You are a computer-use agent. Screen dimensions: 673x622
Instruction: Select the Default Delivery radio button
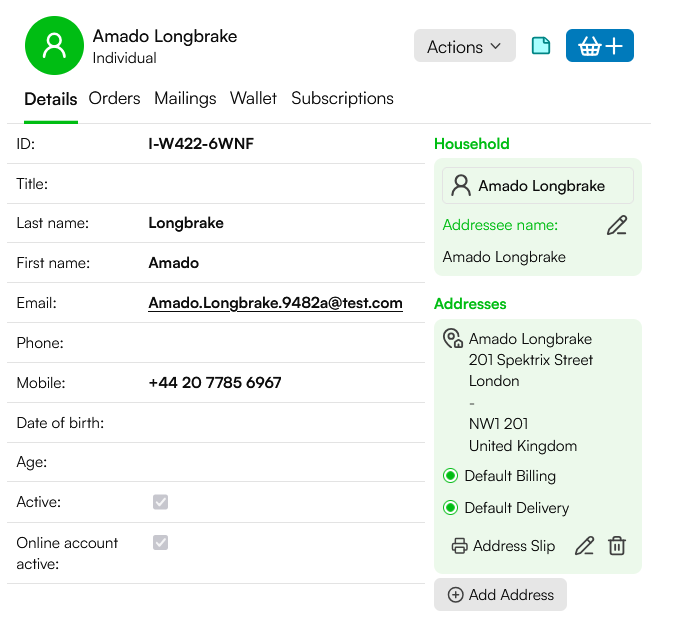[x=450, y=508]
